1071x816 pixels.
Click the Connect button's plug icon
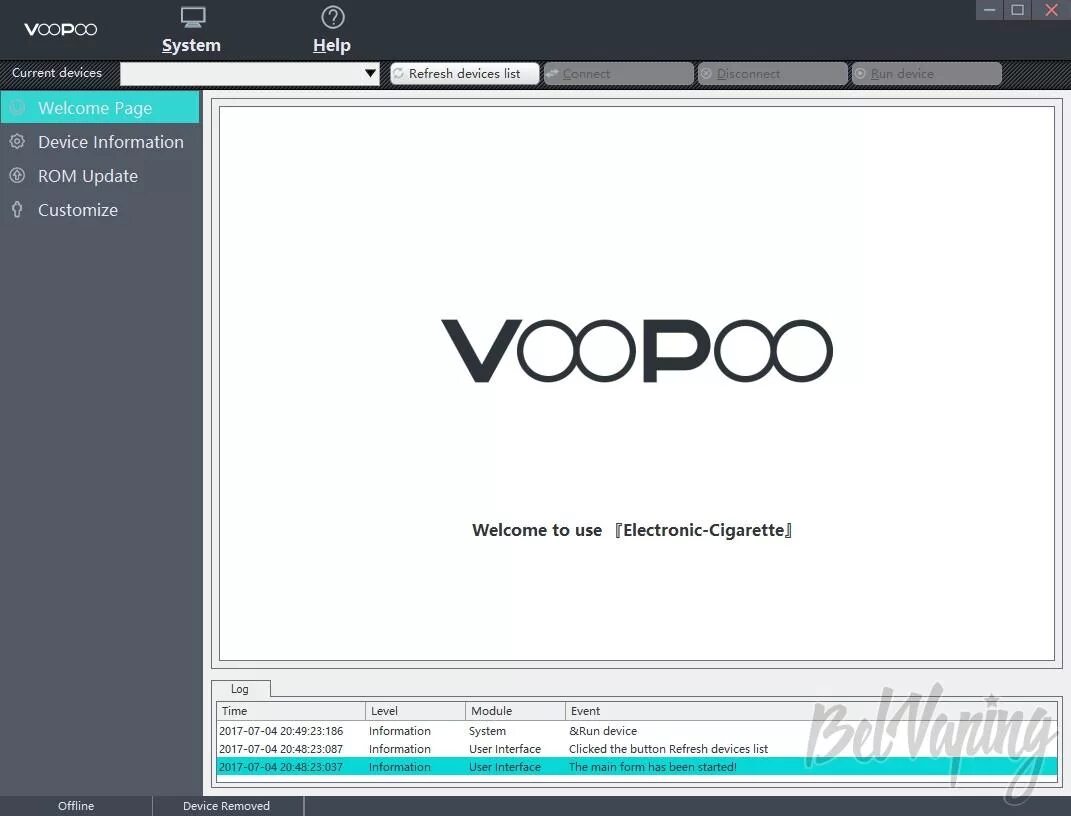tap(552, 74)
